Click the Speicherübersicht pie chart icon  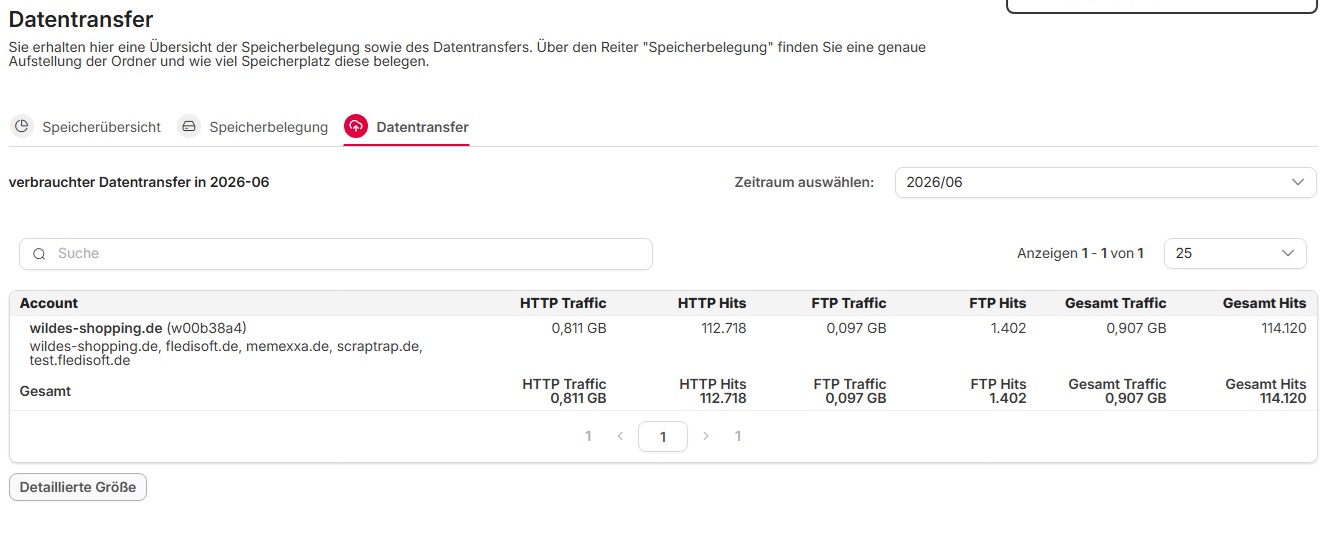pyautogui.click(x=21, y=126)
